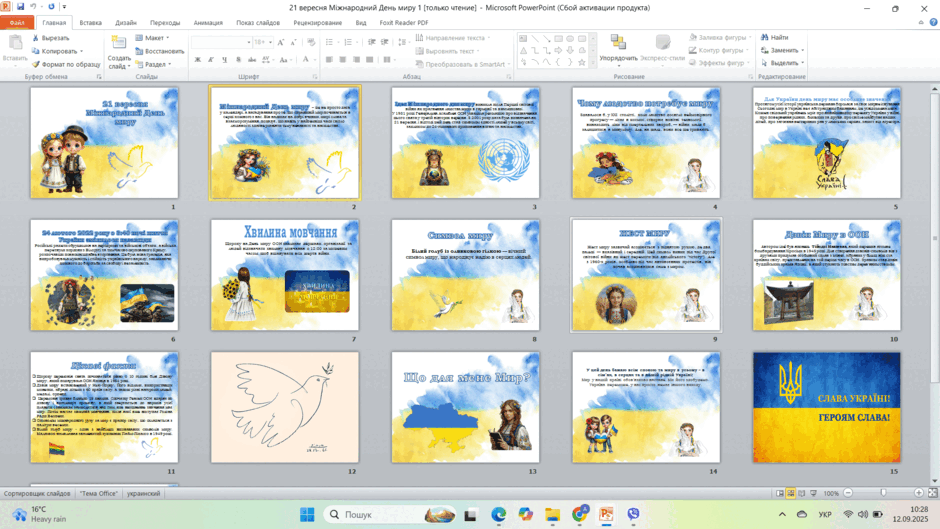This screenshot has width=940, height=529.
Task: Open the Дизайн ribbon tab
Action: [126, 23]
